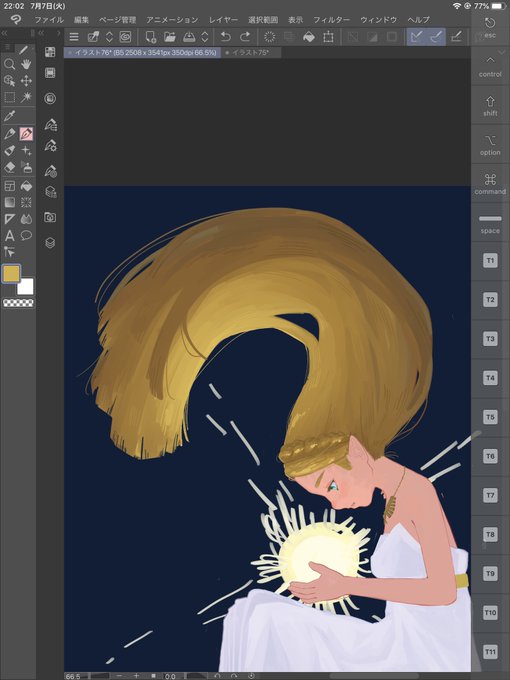This screenshot has width=510, height=680.
Task: Click the Save icon in command bar
Action: [x=189, y=37]
